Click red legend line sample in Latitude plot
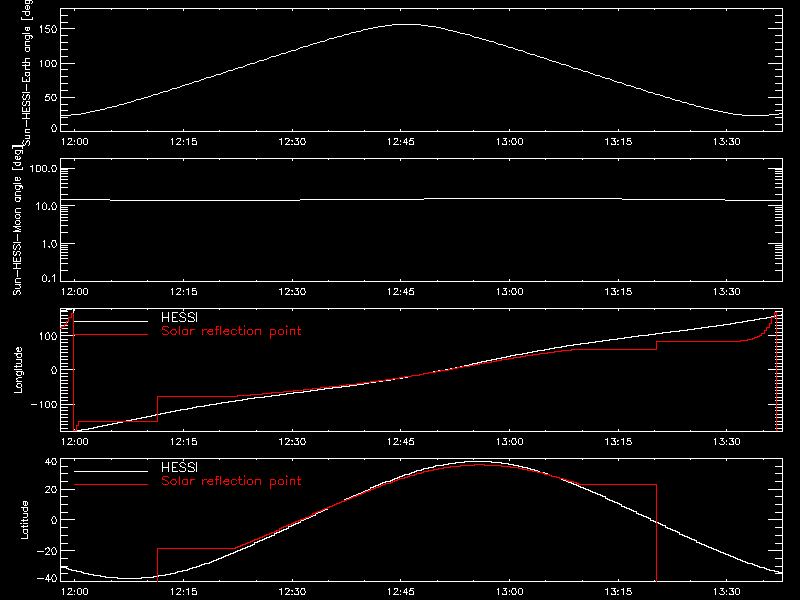The width and height of the screenshot is (800, 600). [x=111, y=485]
